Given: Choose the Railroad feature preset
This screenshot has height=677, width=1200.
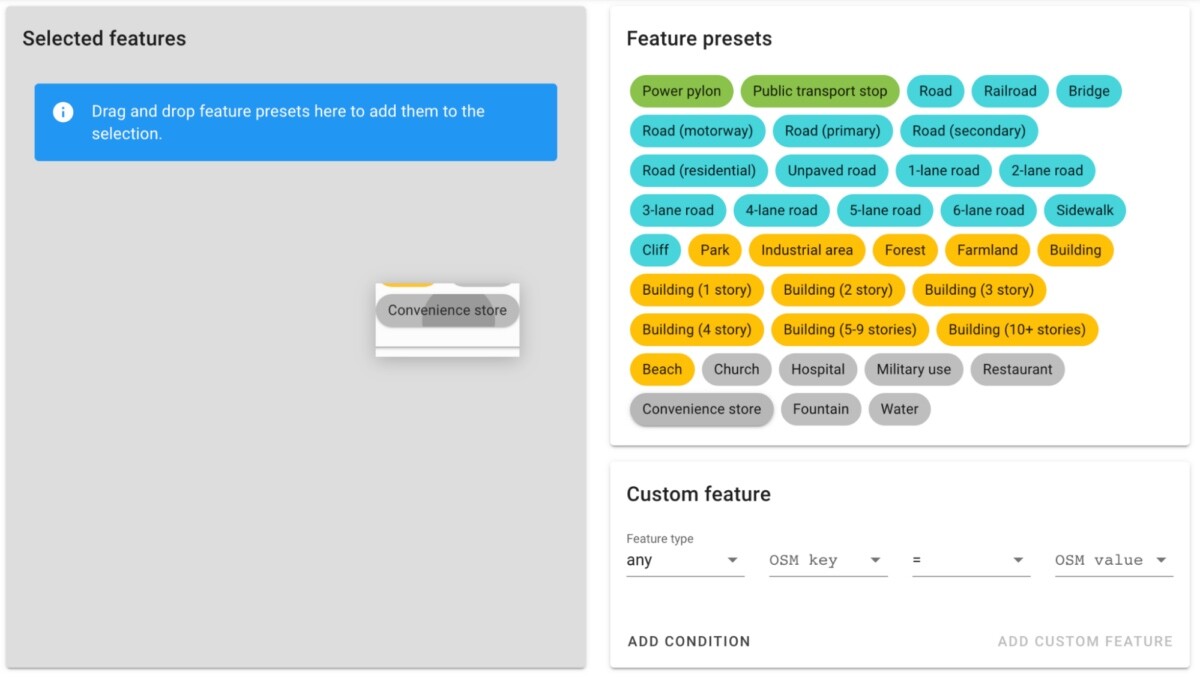Looking at the screenshot, I should tap(1009, 91).
